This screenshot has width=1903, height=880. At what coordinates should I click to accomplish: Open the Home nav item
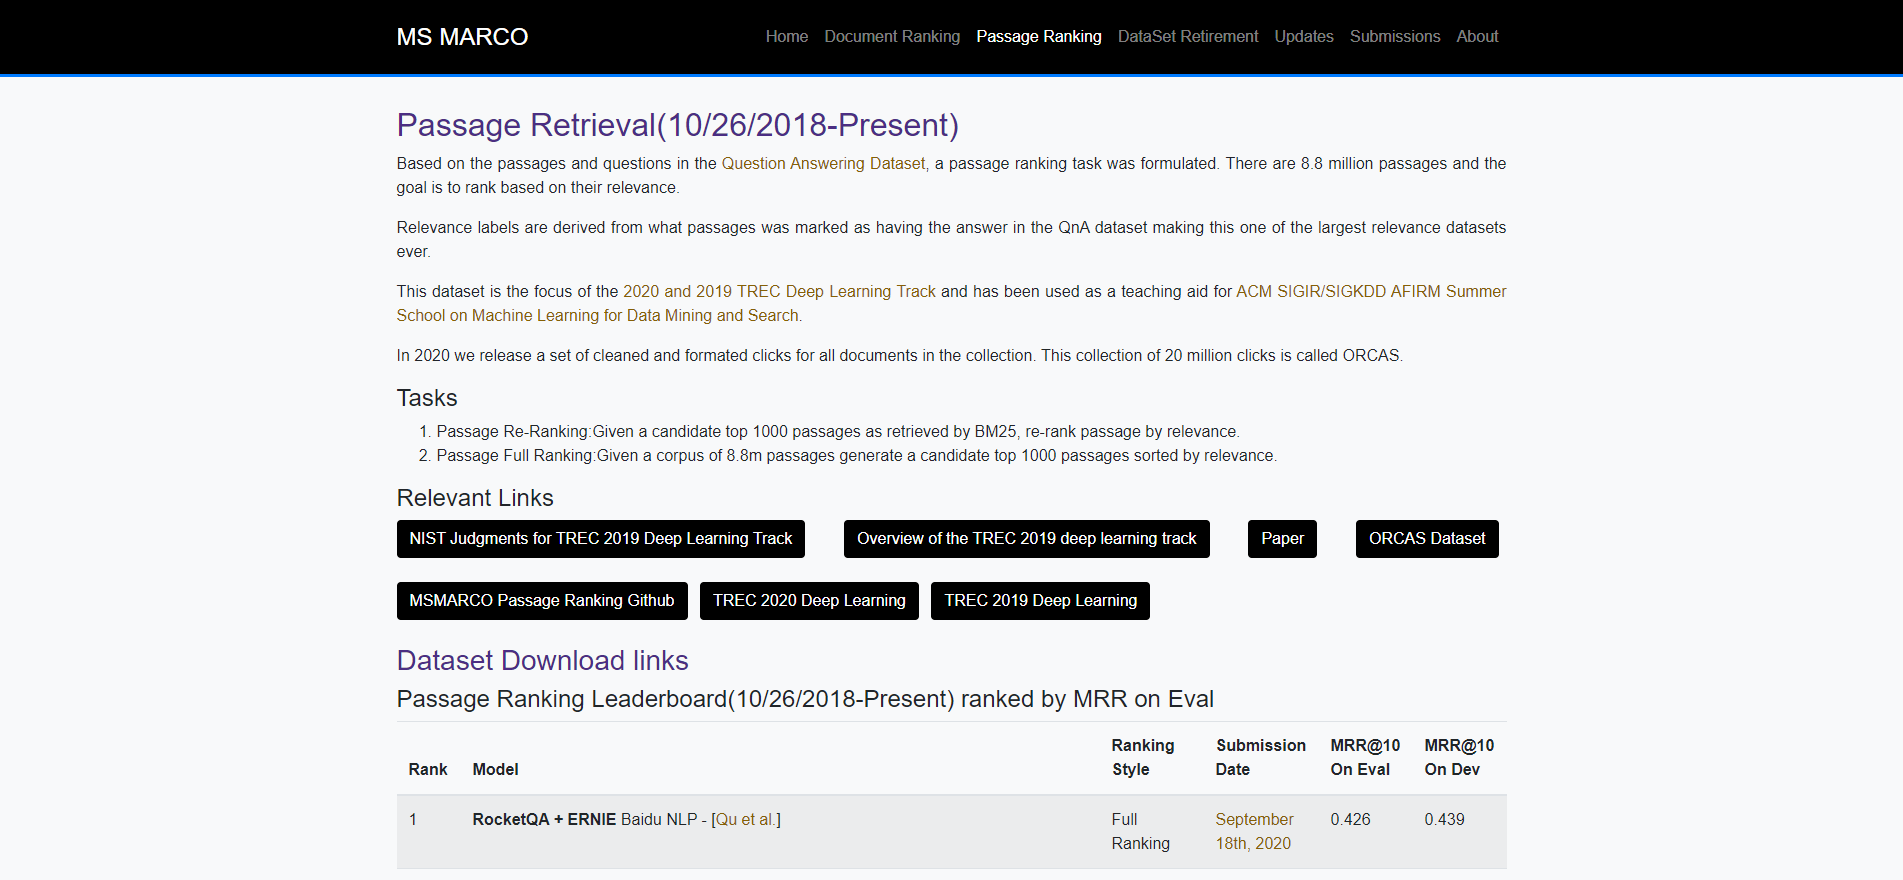pyautogui.click(x=787, y=37)
